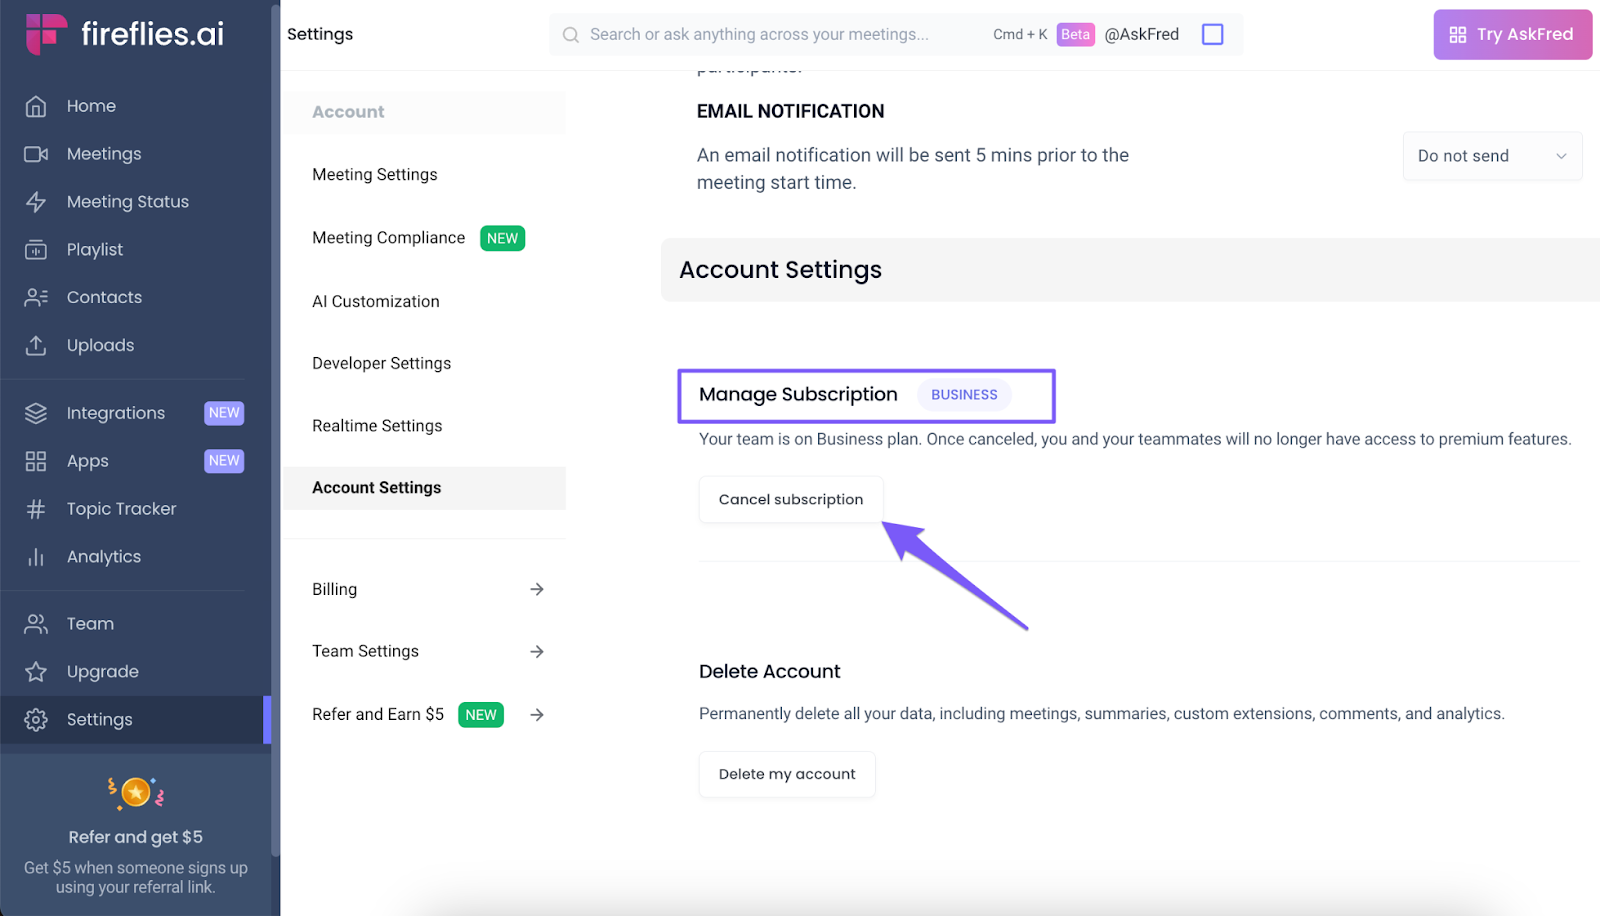This screenshot has width=1600, height=916.
Task: Click the Apps grid icon
Action: pyautogui.click(x=36, y=461)
